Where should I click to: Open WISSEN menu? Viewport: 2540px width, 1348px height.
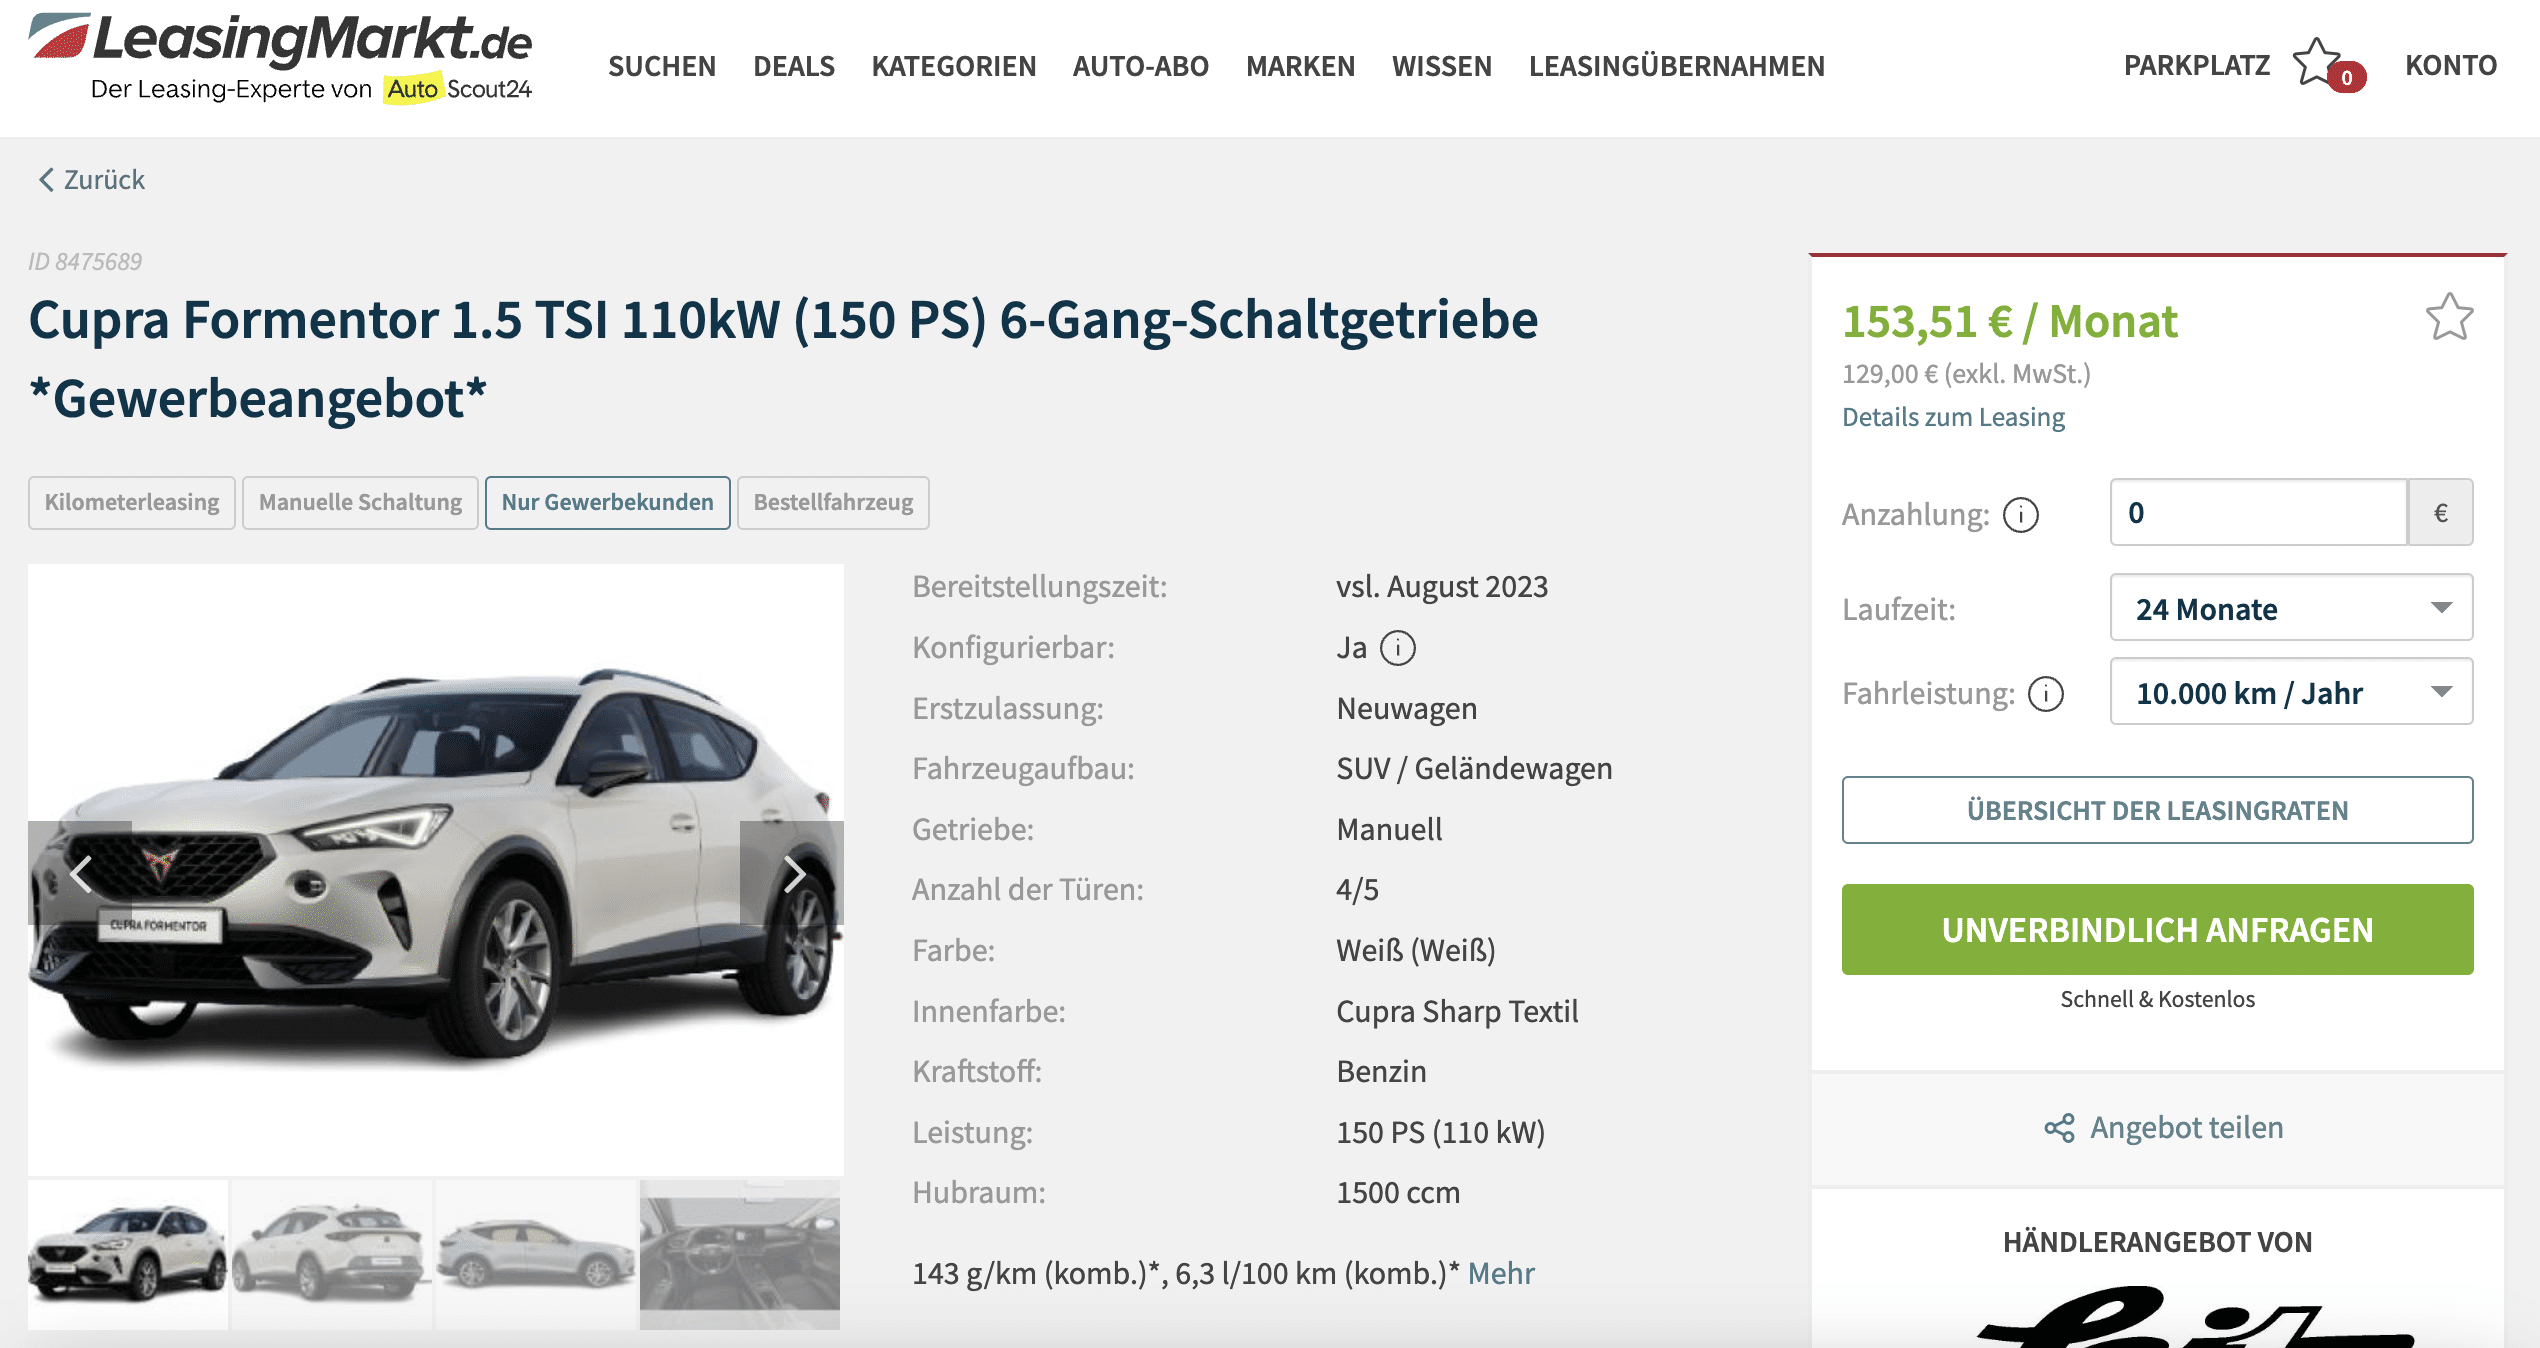coord(1442,66)
